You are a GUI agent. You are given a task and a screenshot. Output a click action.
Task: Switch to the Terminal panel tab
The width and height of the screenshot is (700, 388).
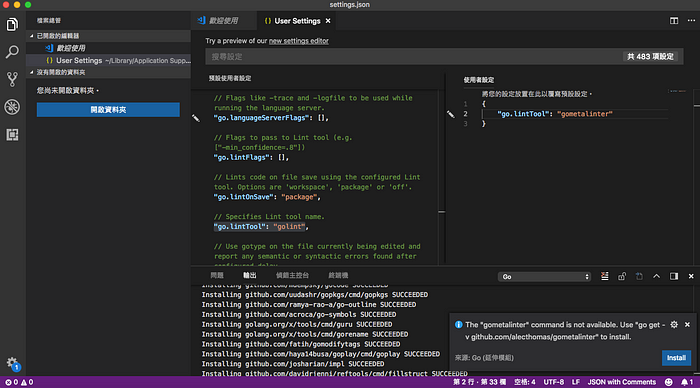tap(338, 275)
